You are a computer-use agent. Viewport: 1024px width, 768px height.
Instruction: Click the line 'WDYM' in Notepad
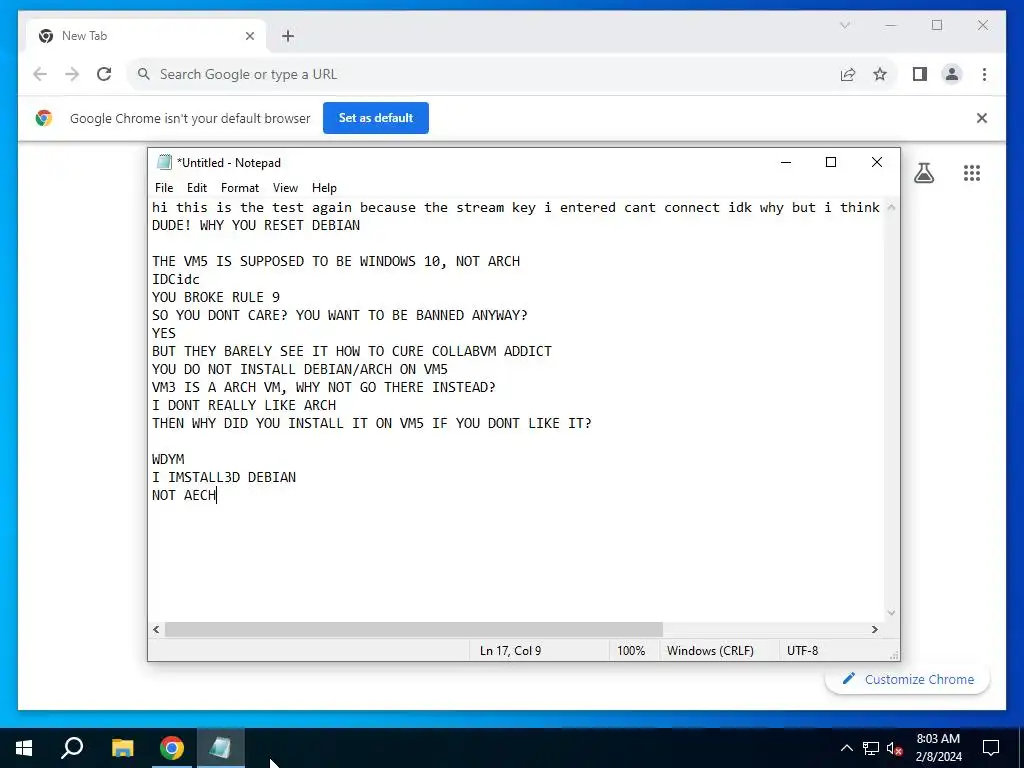pos(168,459)
